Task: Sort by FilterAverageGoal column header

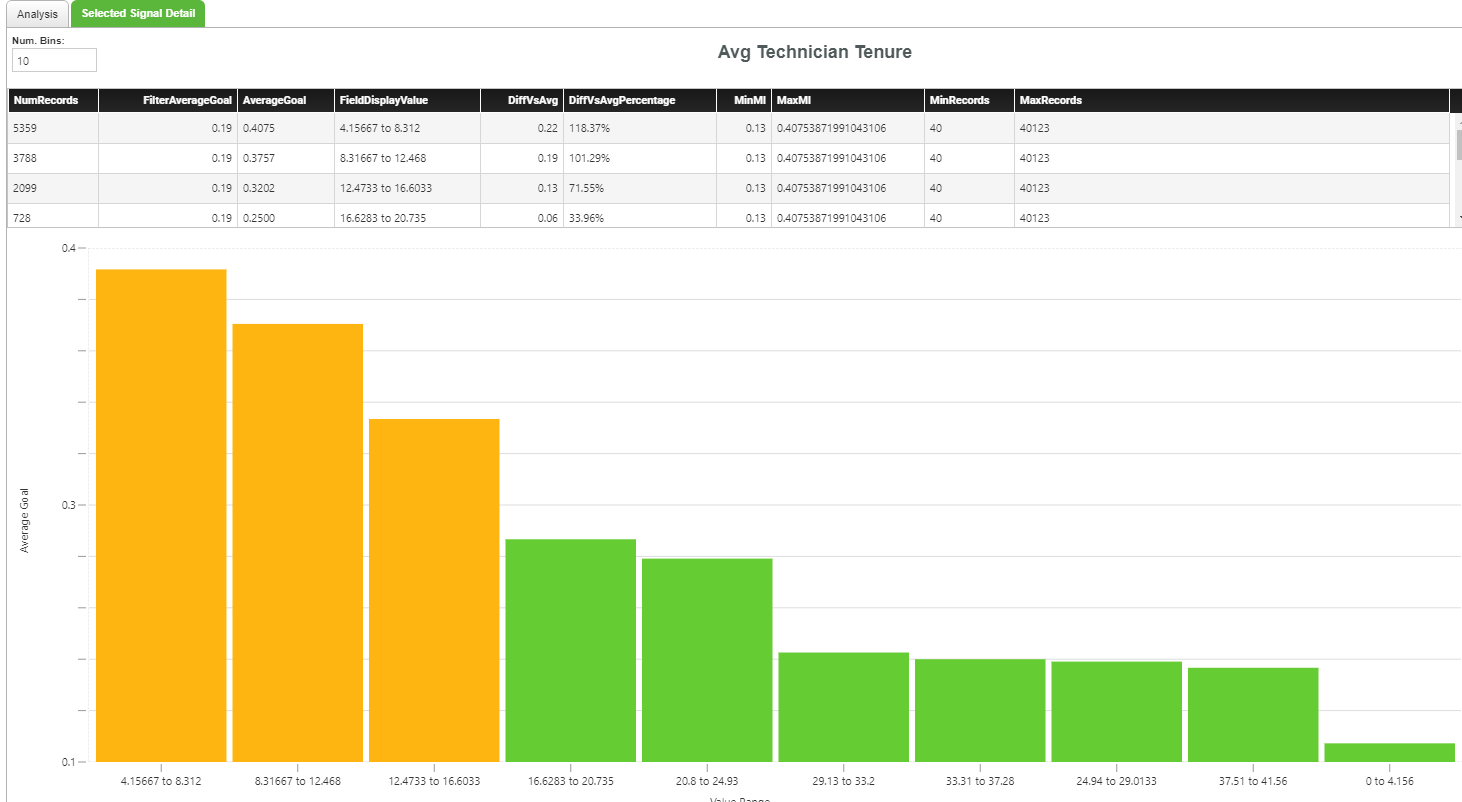Action: pyautogui.click(x=168, y=100)
